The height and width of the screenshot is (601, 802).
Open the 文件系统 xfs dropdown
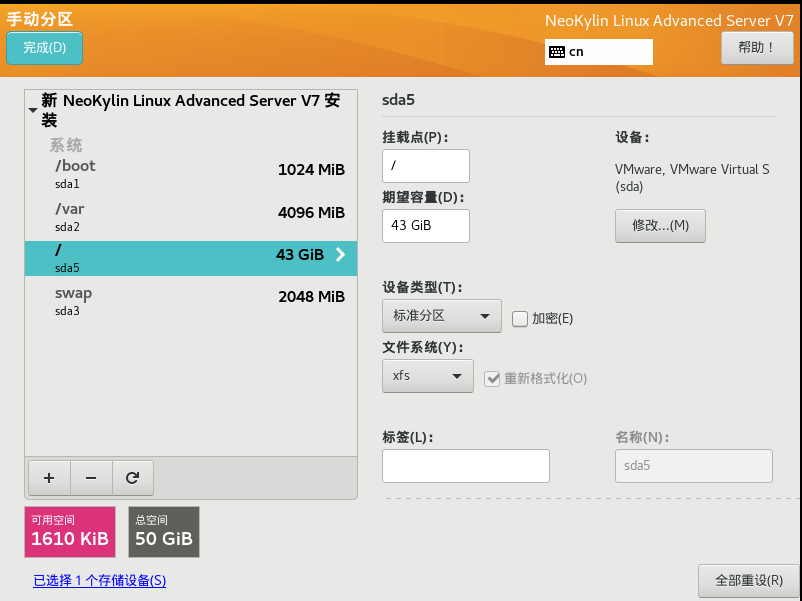pos(428,376)
